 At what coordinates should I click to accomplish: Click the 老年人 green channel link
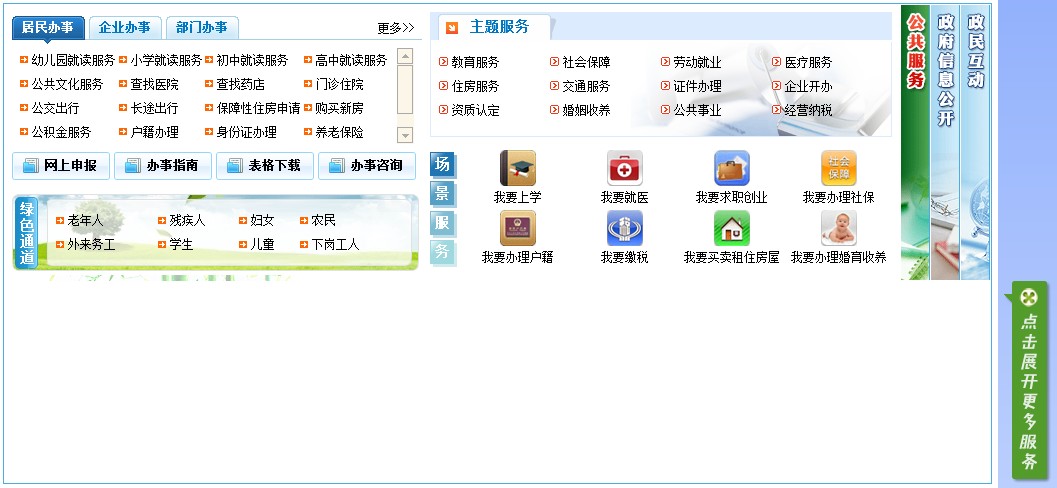coord(85,220)
